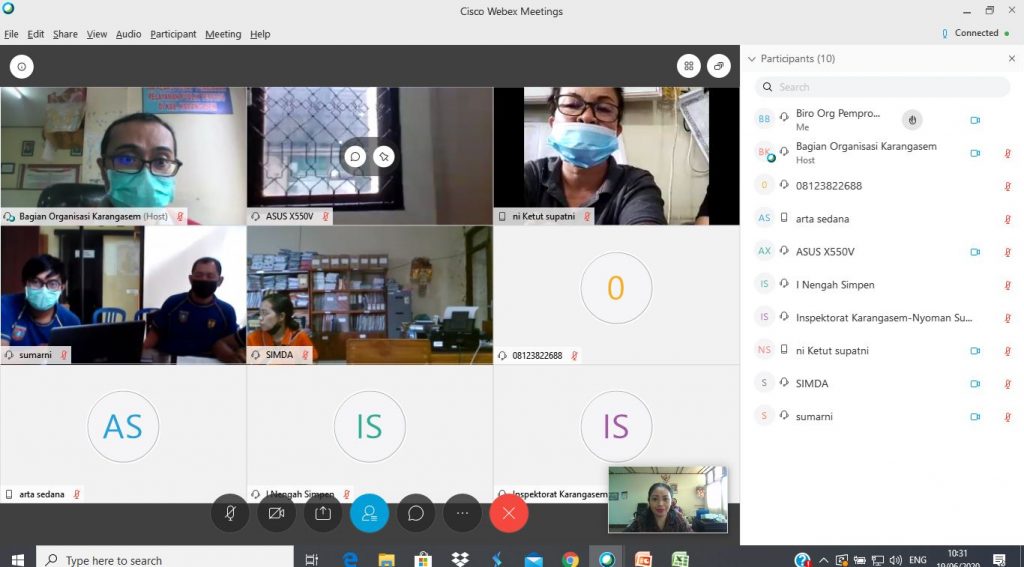Screen dimensions: 1024x567
Task: Select arta sedana in participants list
Action: [822, 219]
